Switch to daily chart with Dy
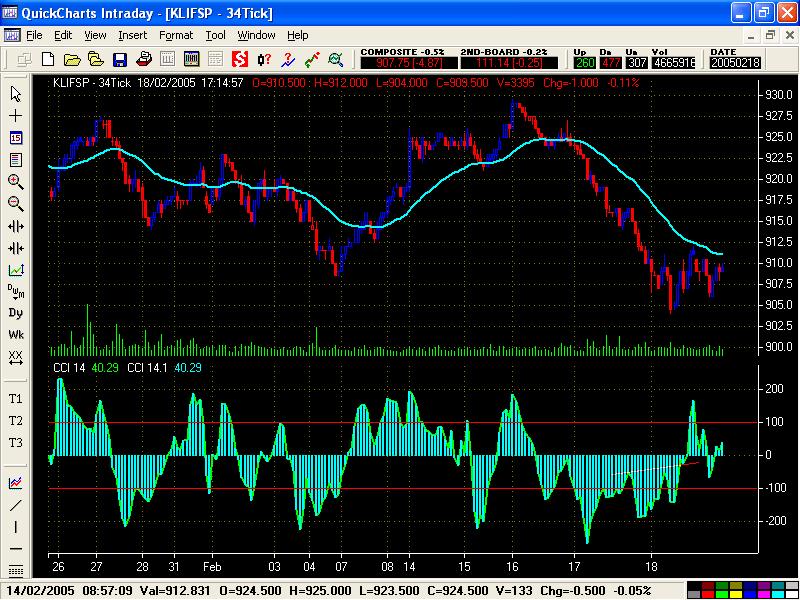The image size is (800, 600). pyautogui.click(x=16, y=313)
